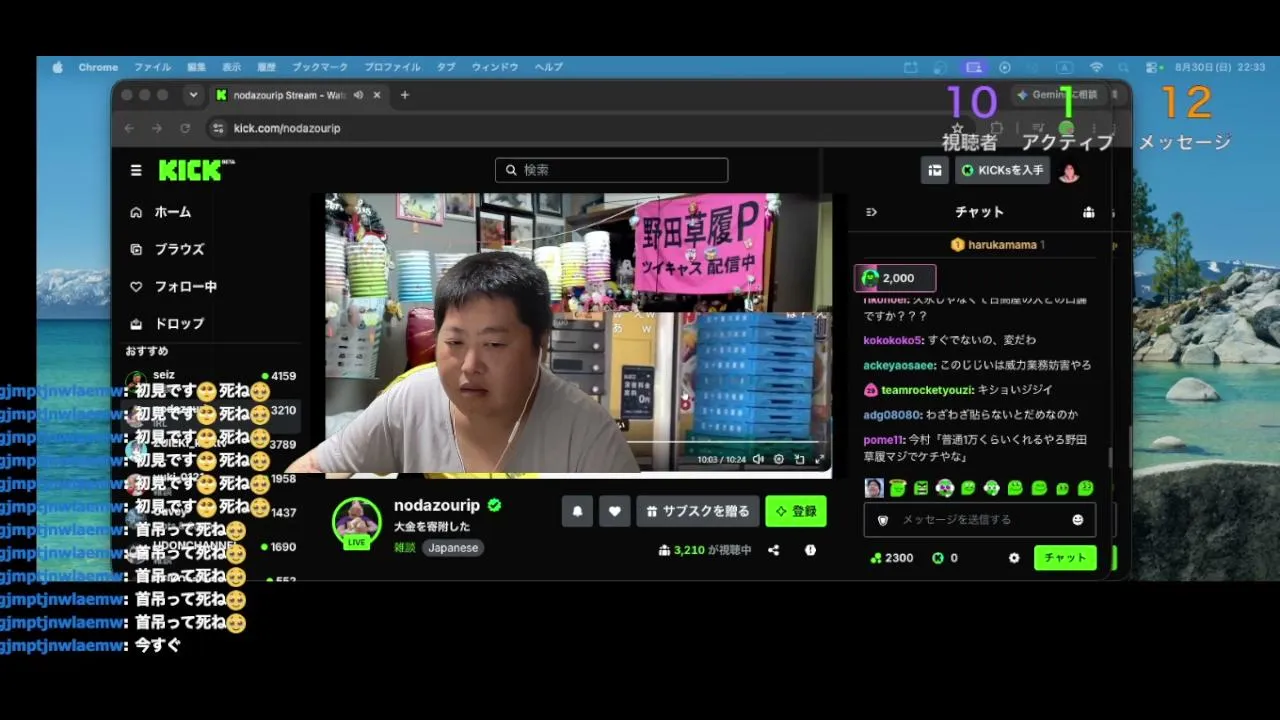Click the nodazourip channel avatar
This screenshot has height=720, width=1280.
(x=356, y=521)
